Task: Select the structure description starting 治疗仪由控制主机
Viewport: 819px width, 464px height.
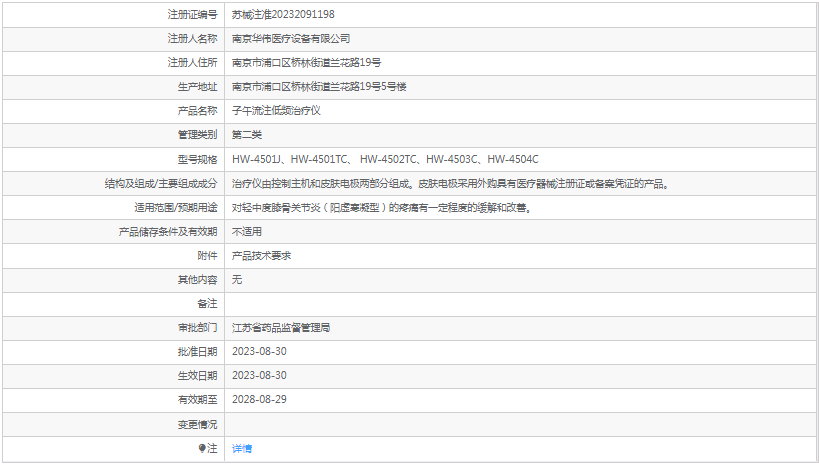Action: coord(451,183)
